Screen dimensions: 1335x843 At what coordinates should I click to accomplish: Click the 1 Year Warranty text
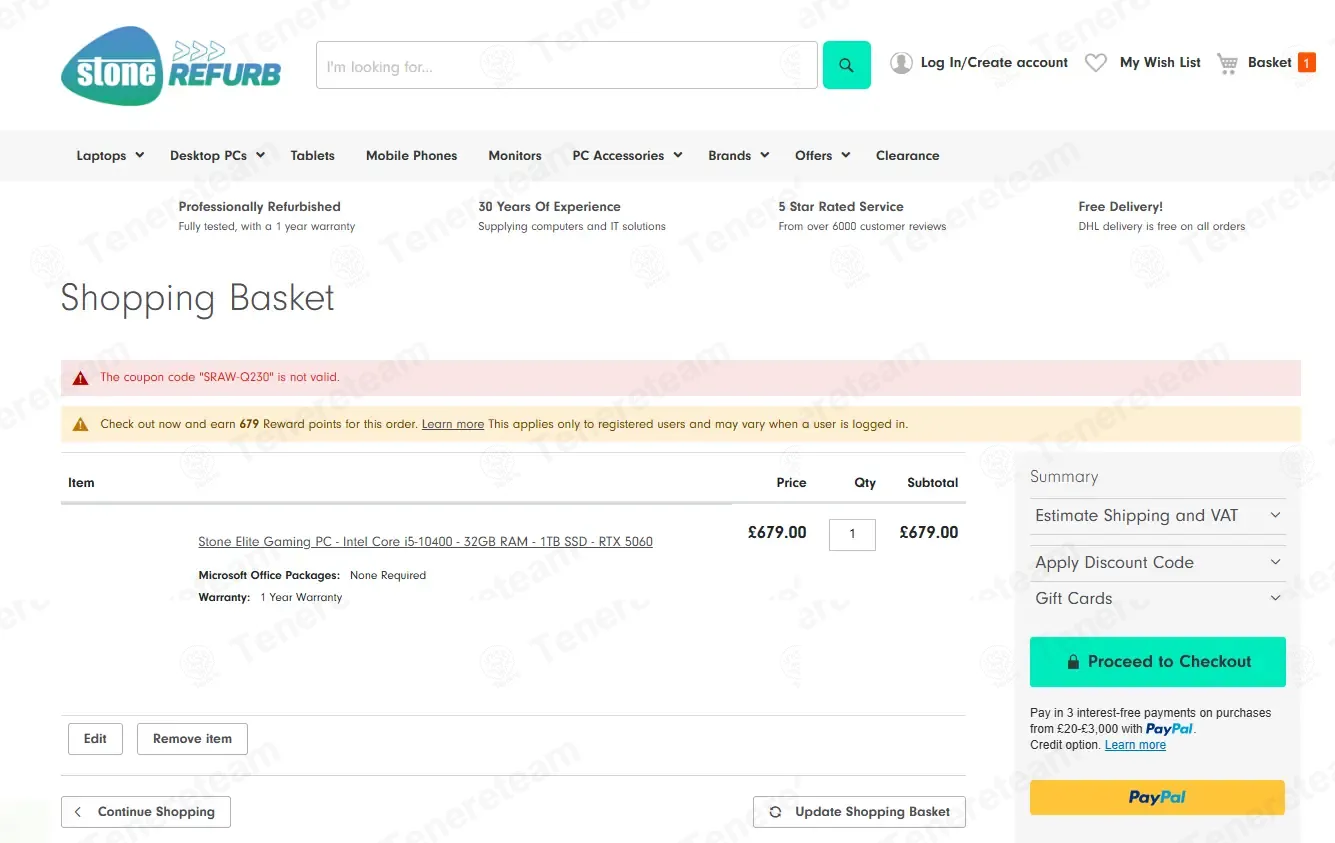(301, 598)
